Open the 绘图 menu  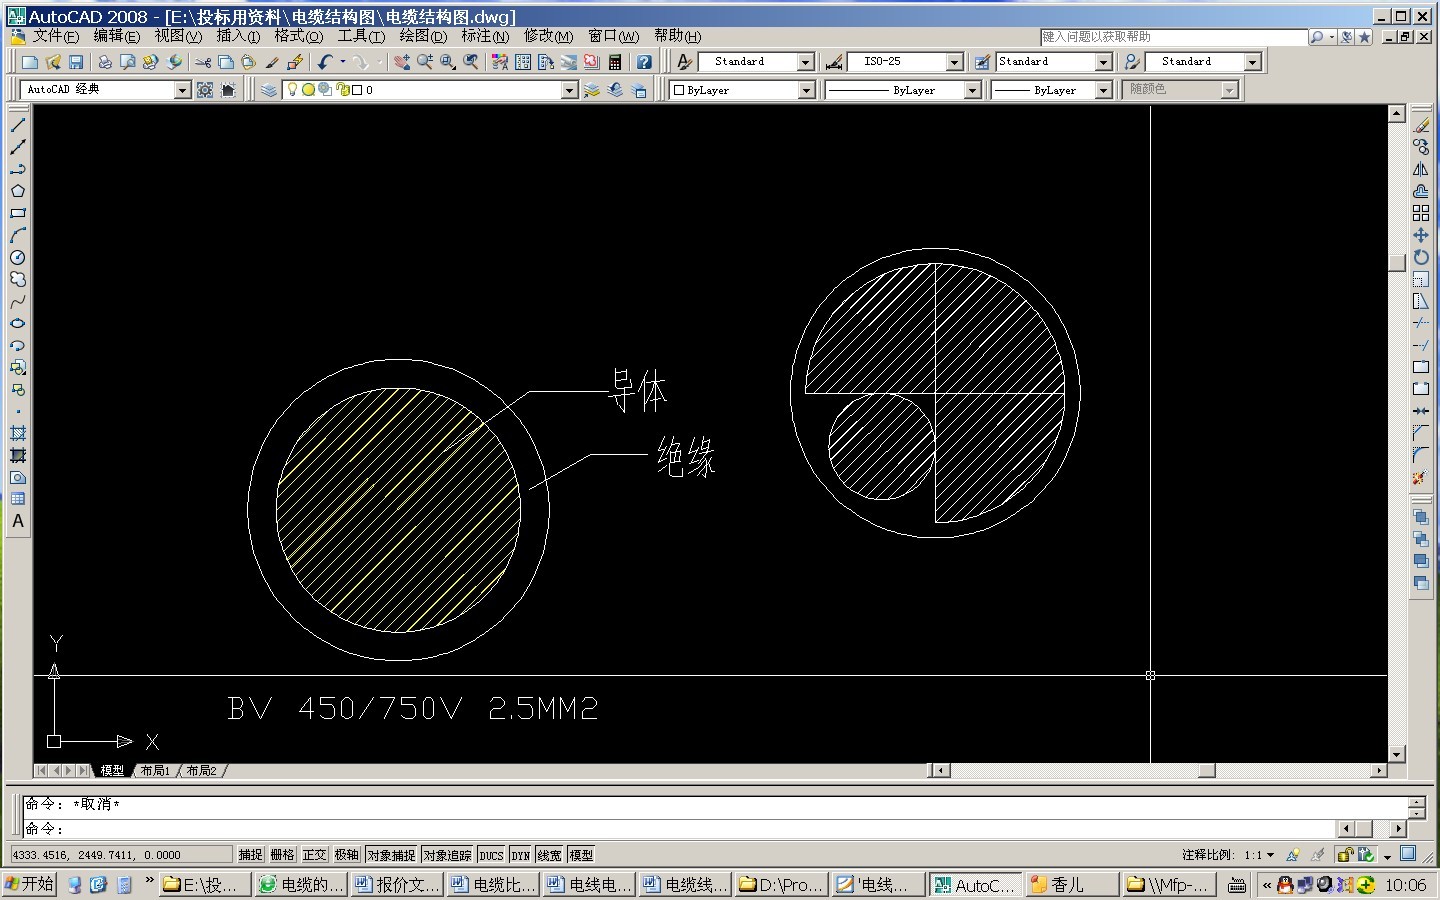pos(422,36)
